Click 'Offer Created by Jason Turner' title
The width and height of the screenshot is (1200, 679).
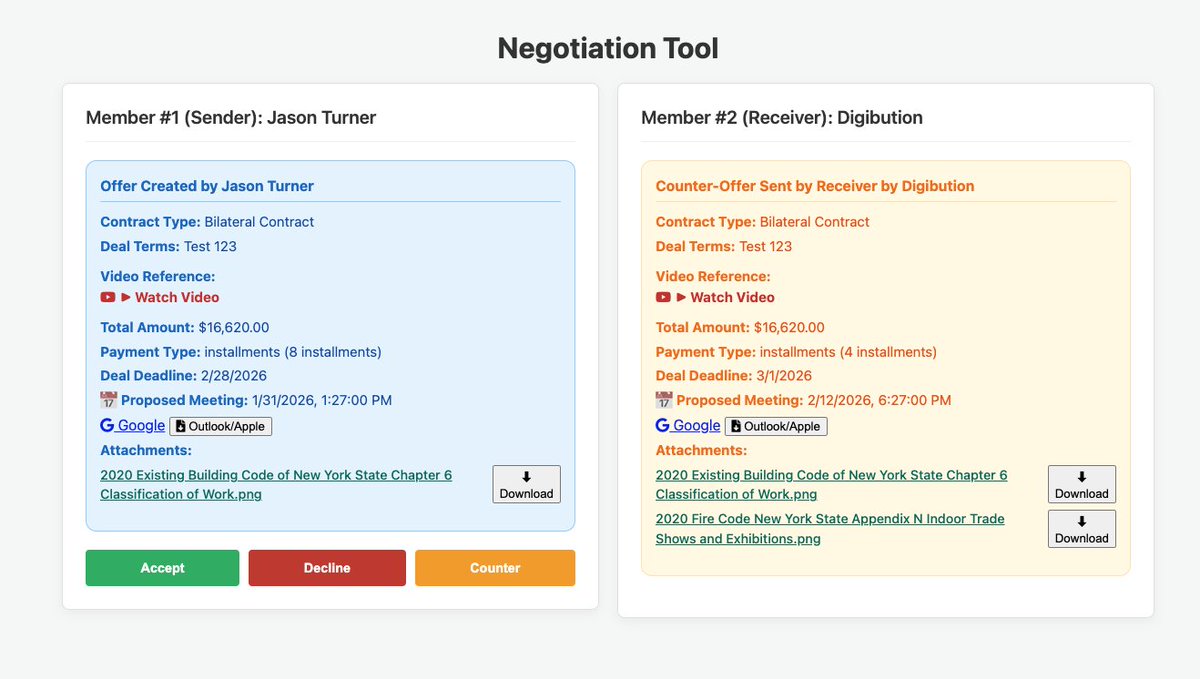pyautogui.click(x=207, y=186)
